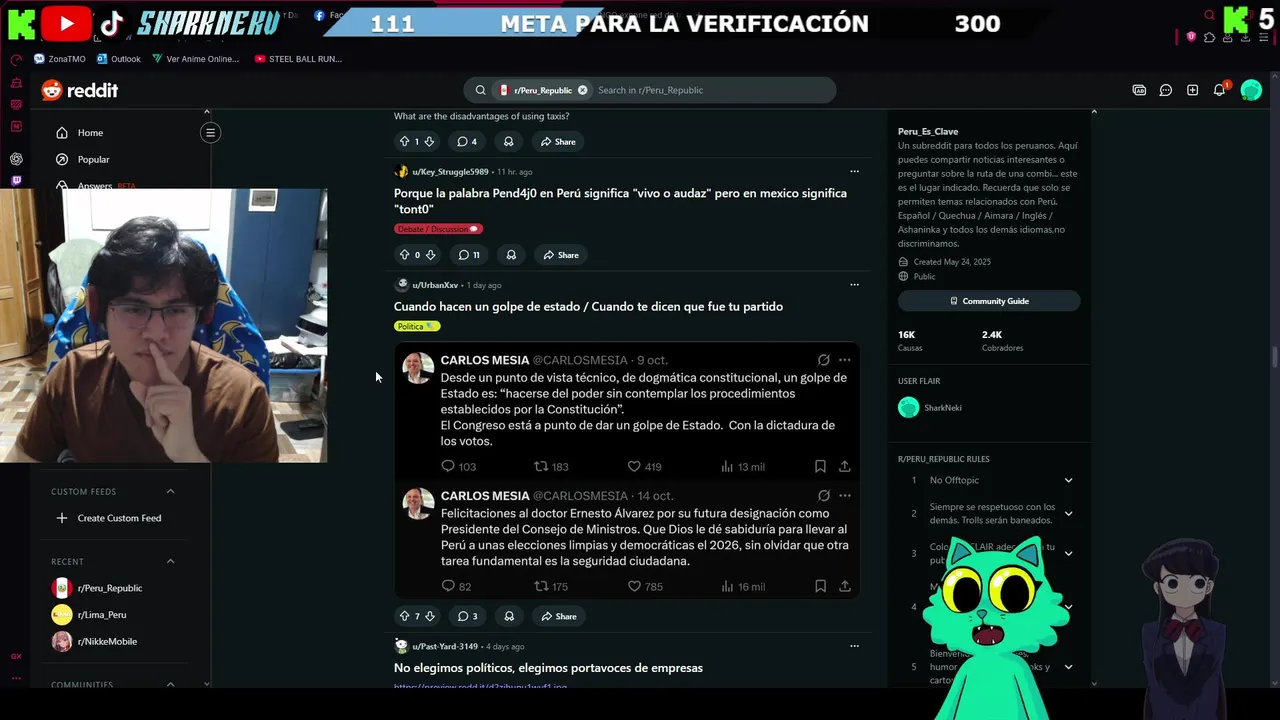Open the browser easy setup sliders icon
The image size is (1280, 720).
point(1265,37)
